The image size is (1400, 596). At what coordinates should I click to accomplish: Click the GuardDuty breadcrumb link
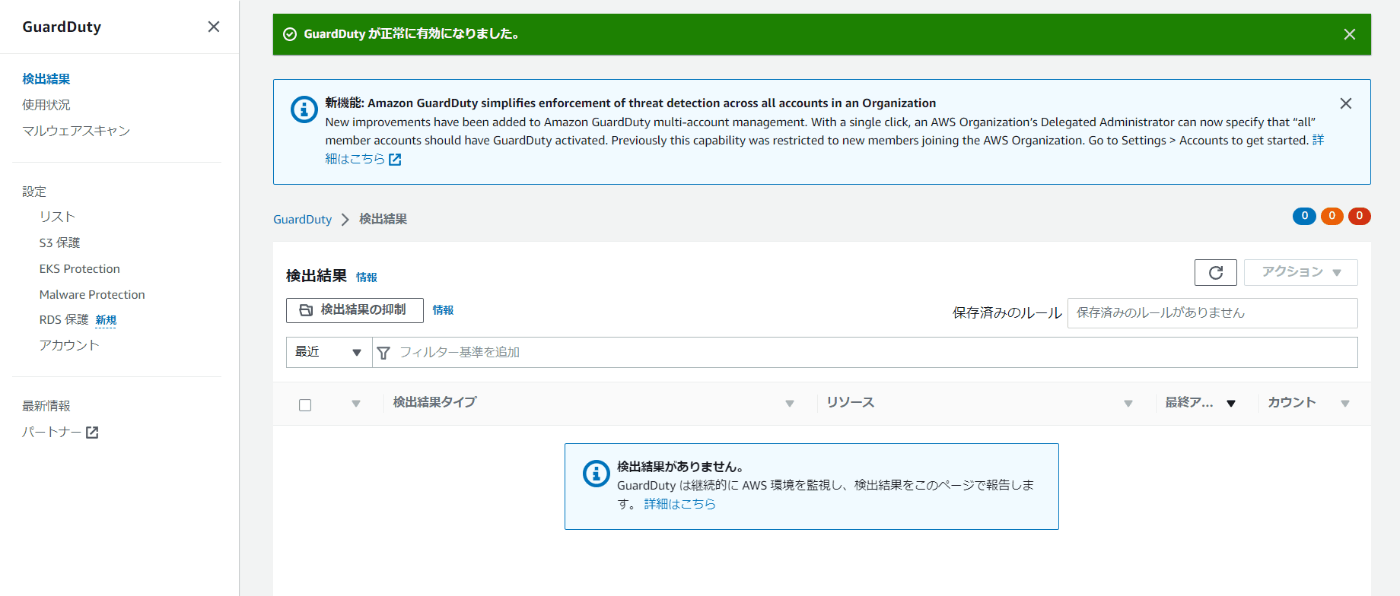pyautogui.click(x=302, y=219)
